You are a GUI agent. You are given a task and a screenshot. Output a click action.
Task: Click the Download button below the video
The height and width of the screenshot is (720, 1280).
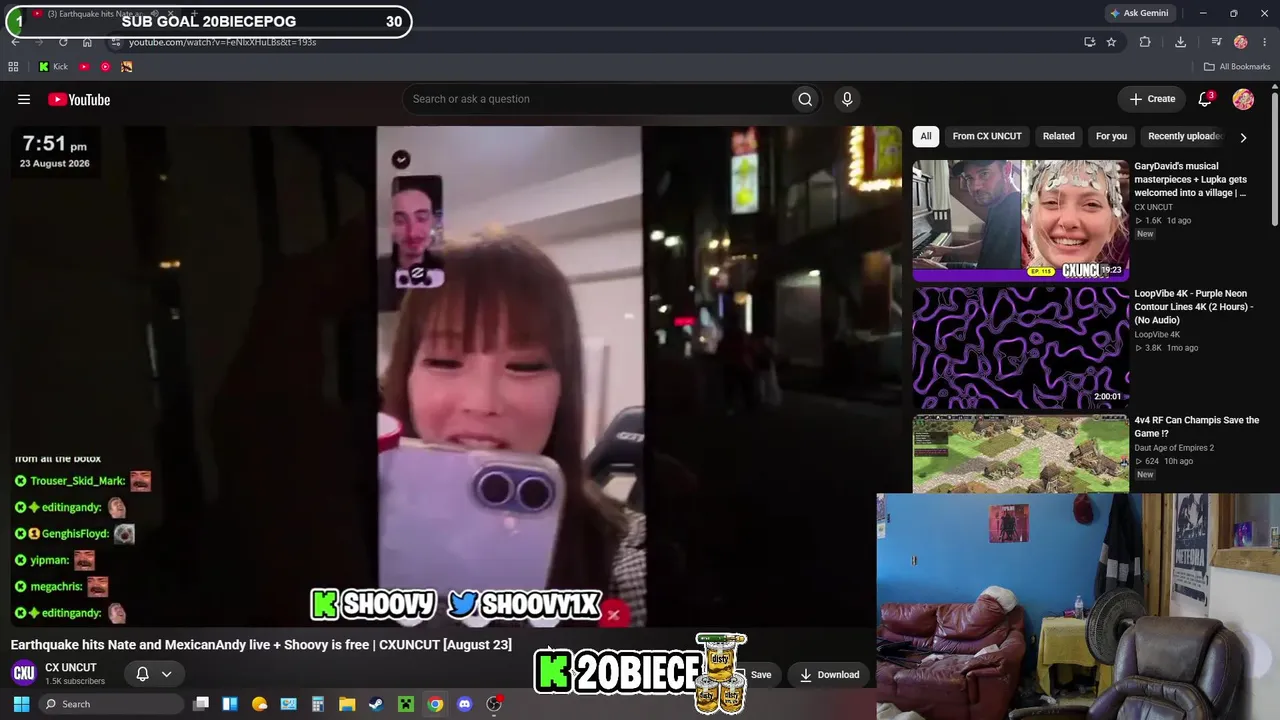pos(829,675)
